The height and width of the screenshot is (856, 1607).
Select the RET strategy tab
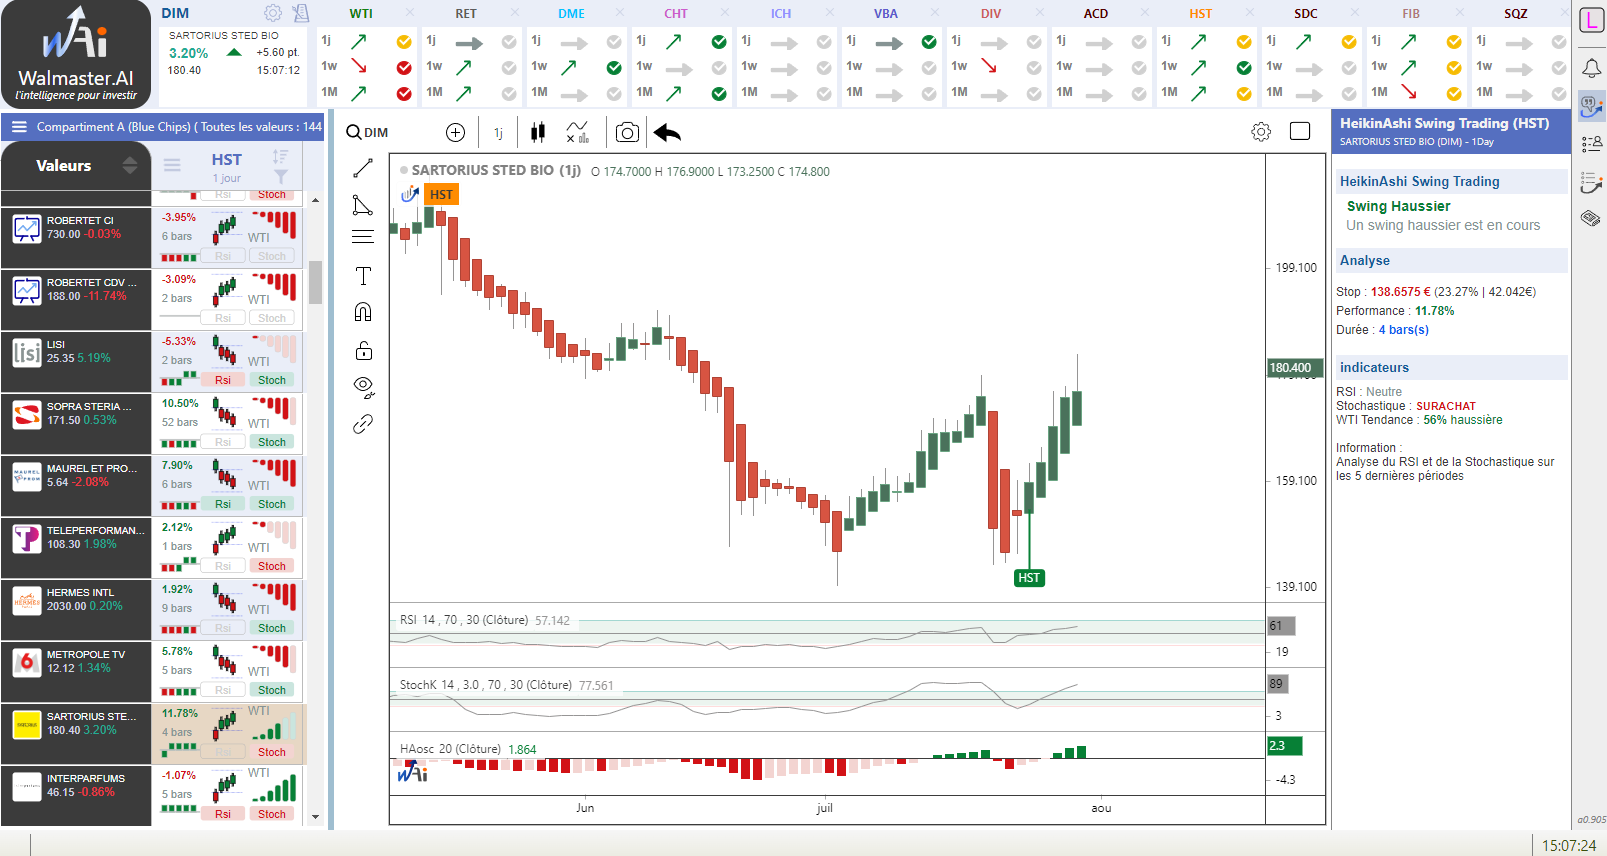(x=466, y=14)
